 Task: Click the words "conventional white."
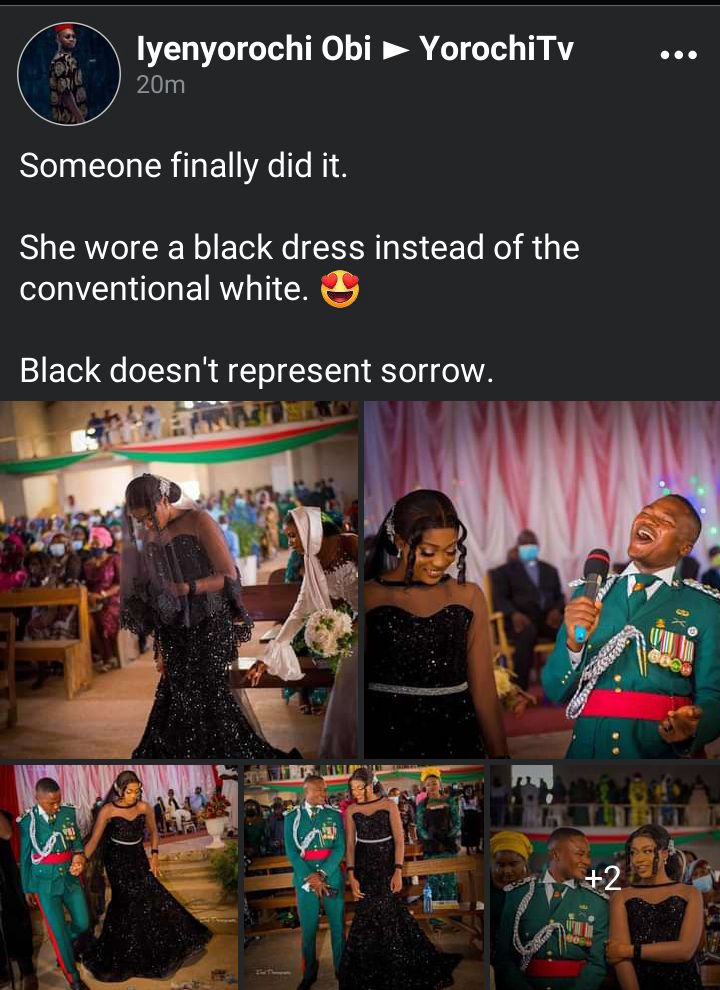[x=164, y=289]
